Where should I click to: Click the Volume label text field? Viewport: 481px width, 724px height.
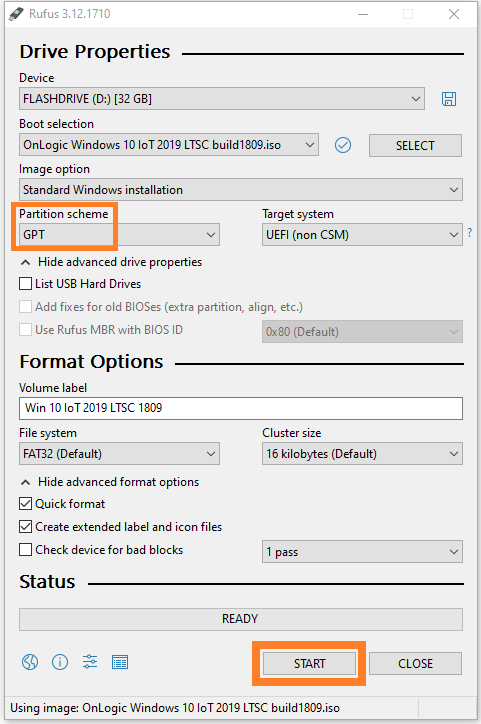coord(240,408)
